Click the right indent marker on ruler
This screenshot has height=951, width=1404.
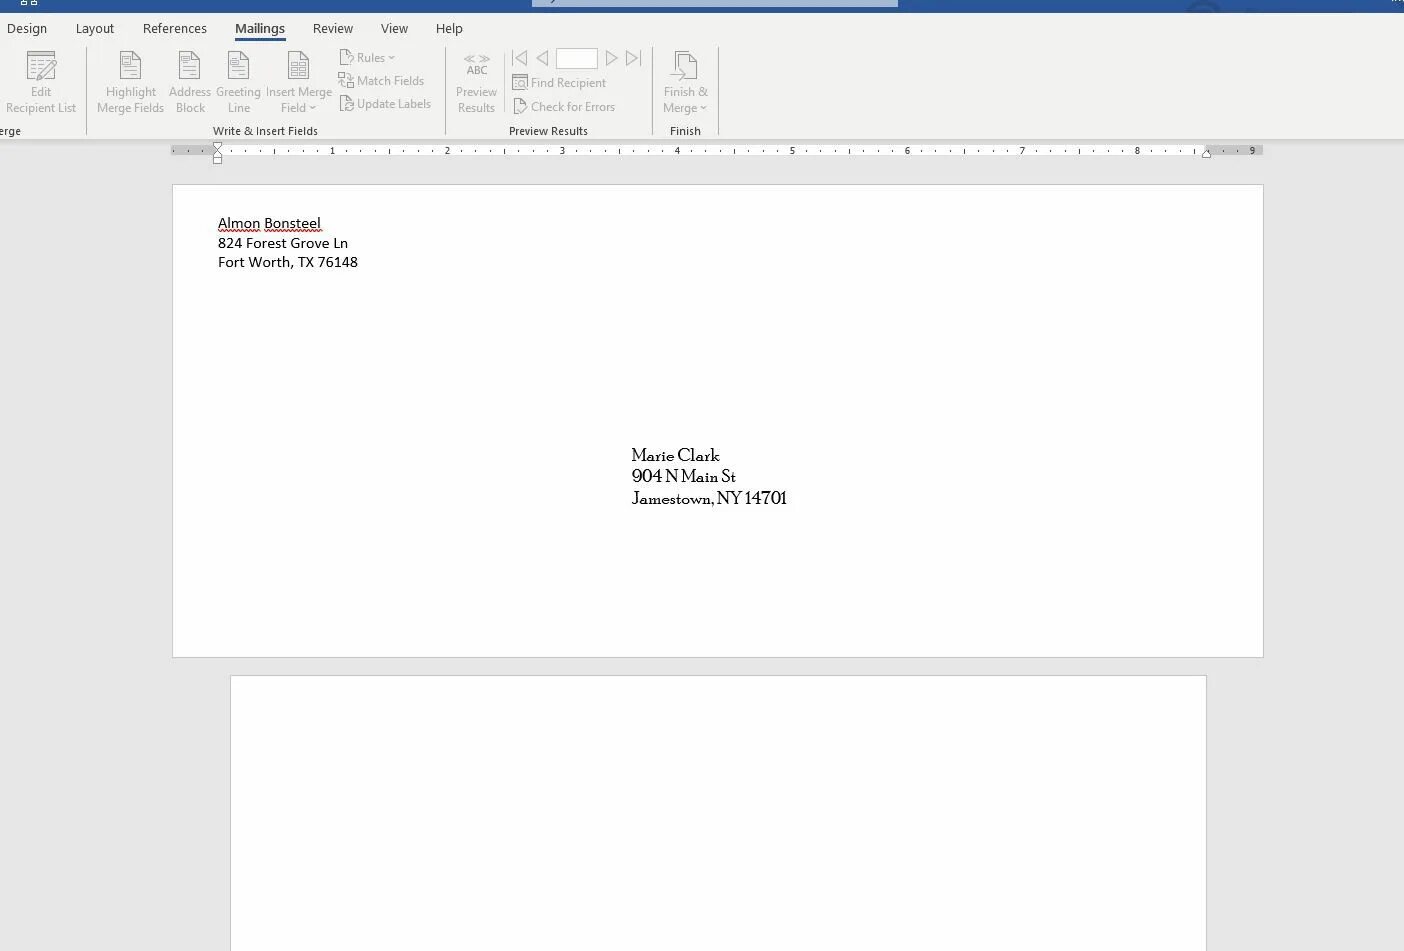pos(1206,153)
